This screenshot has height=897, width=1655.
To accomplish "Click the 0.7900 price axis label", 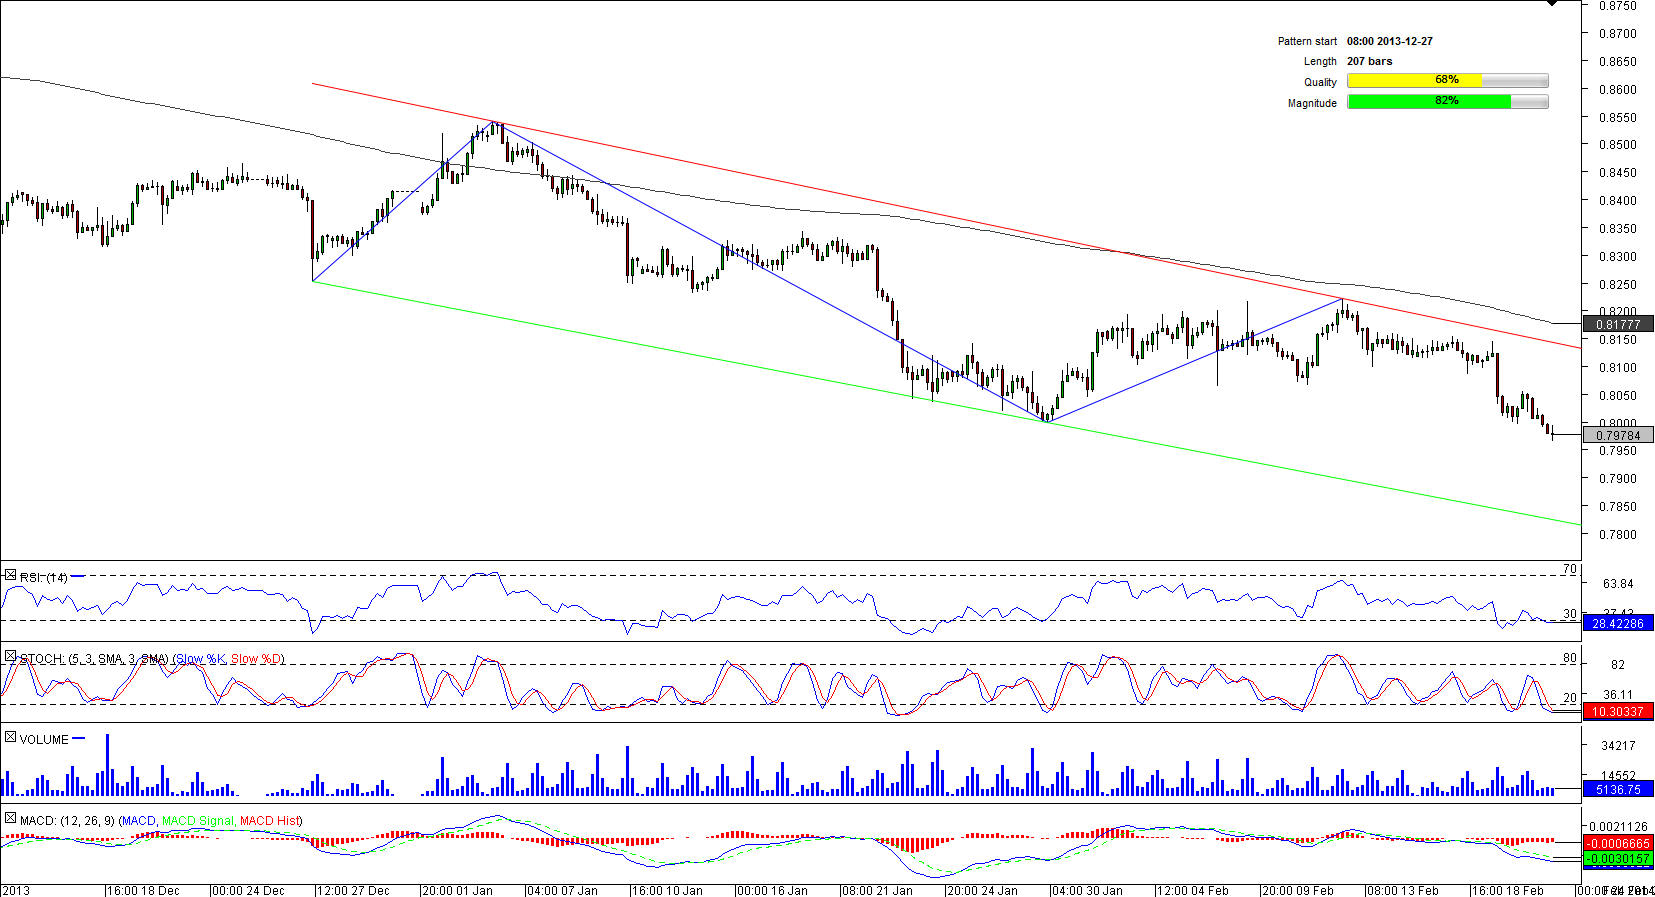I will [1618, 478].
